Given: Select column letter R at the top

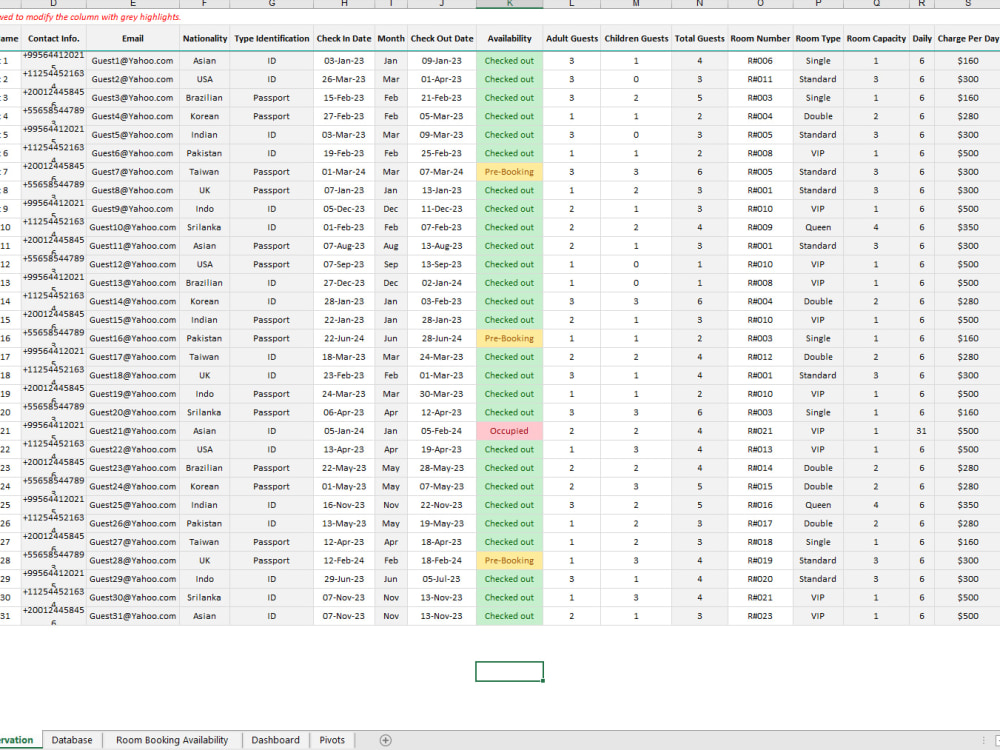Looking at the screenshot, I should [x=922, y=3].
